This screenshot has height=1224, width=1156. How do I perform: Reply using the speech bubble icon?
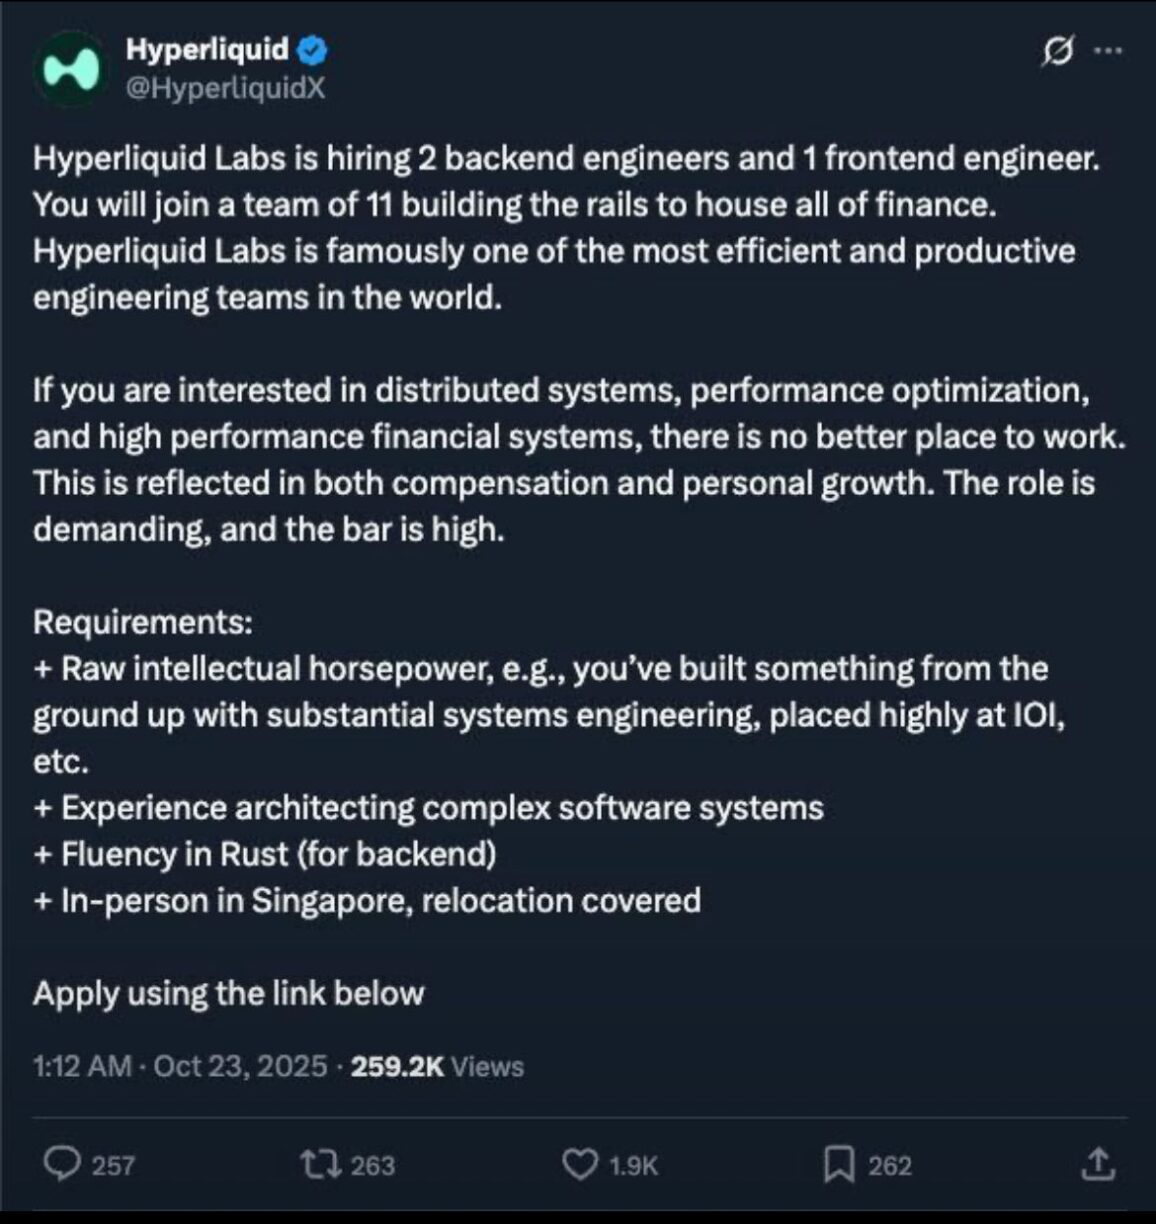coord(62,1164)
